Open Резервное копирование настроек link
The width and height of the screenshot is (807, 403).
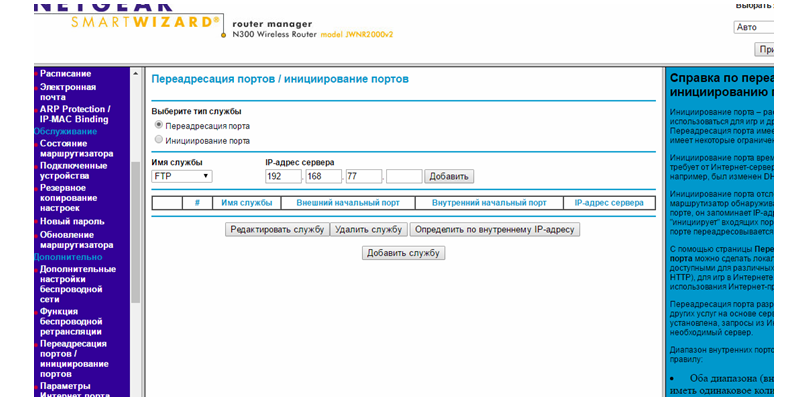pyautogui.click(x=68, y=198)
